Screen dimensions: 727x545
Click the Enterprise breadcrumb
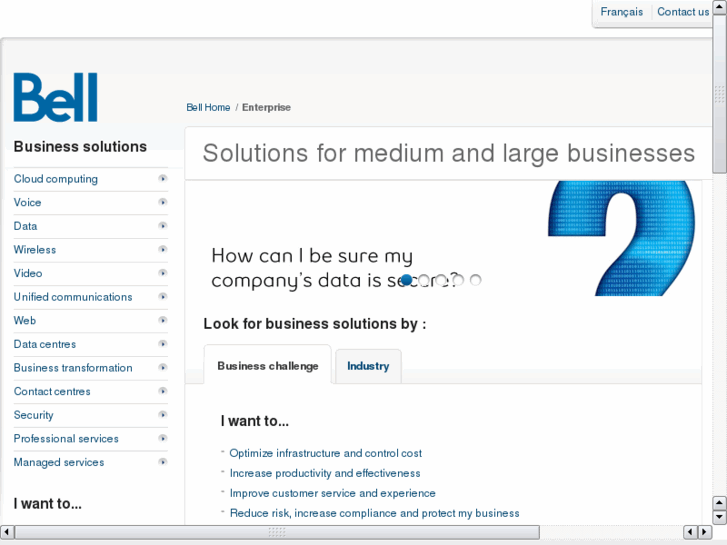266,108
